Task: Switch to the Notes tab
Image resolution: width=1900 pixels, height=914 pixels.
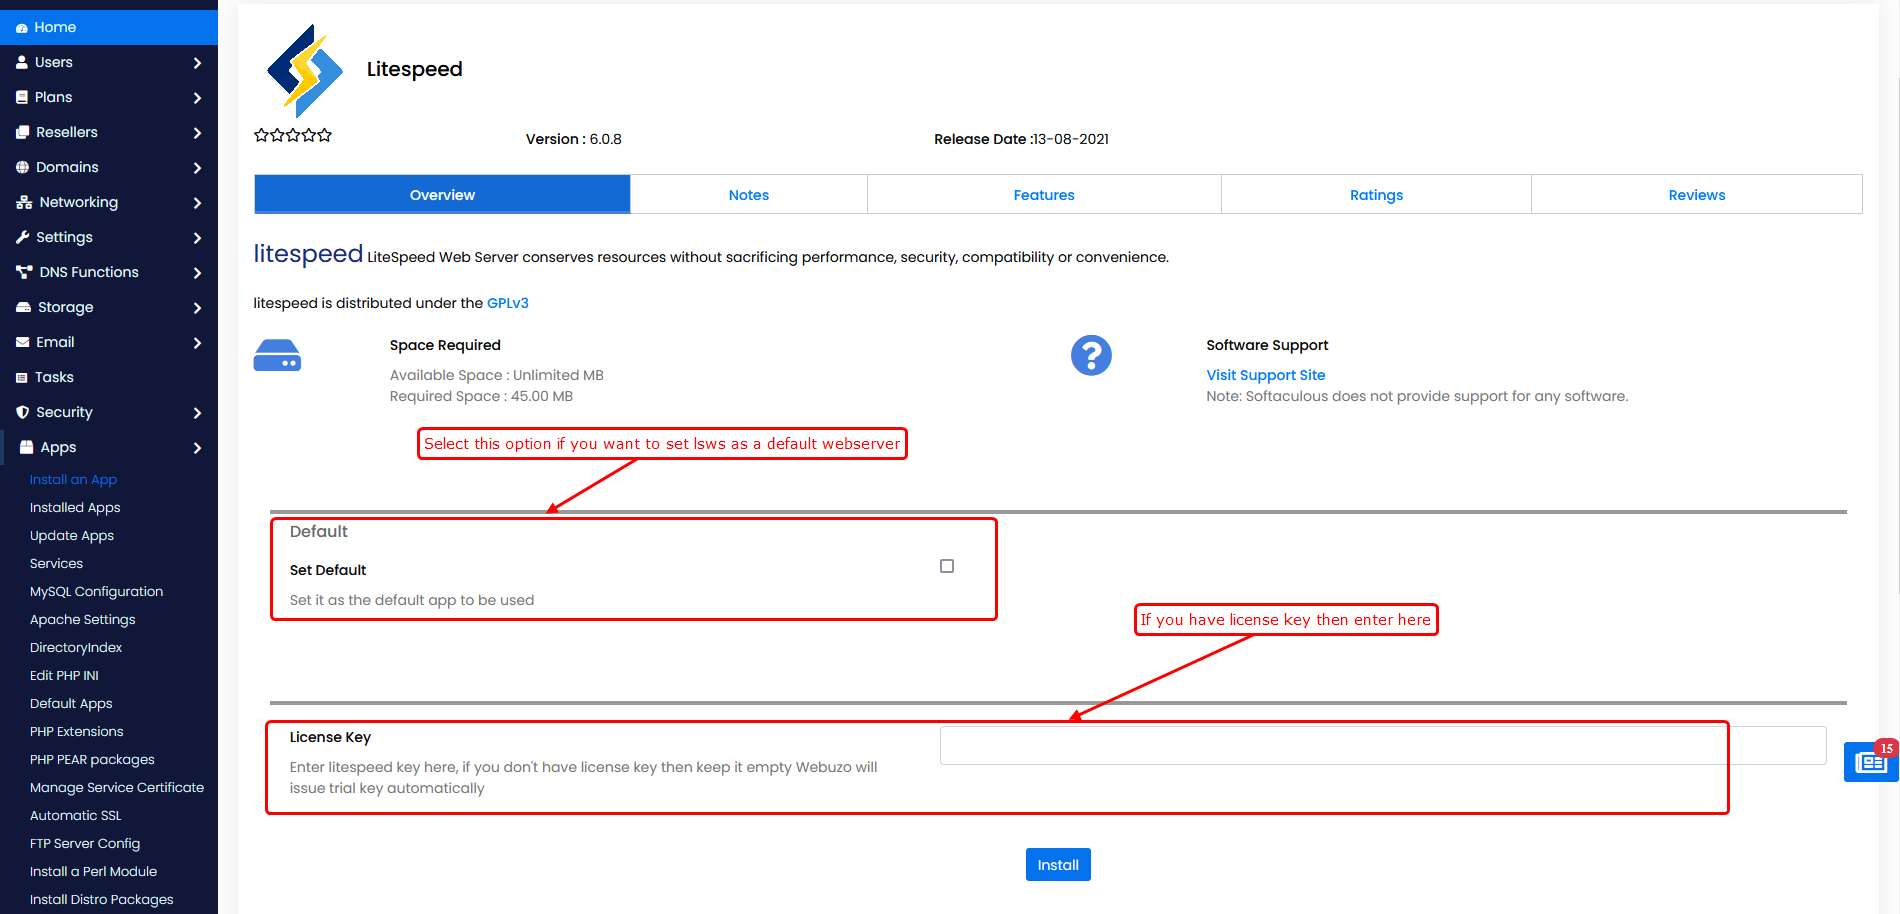Action: pyautogui.click(x=748, y=195)
